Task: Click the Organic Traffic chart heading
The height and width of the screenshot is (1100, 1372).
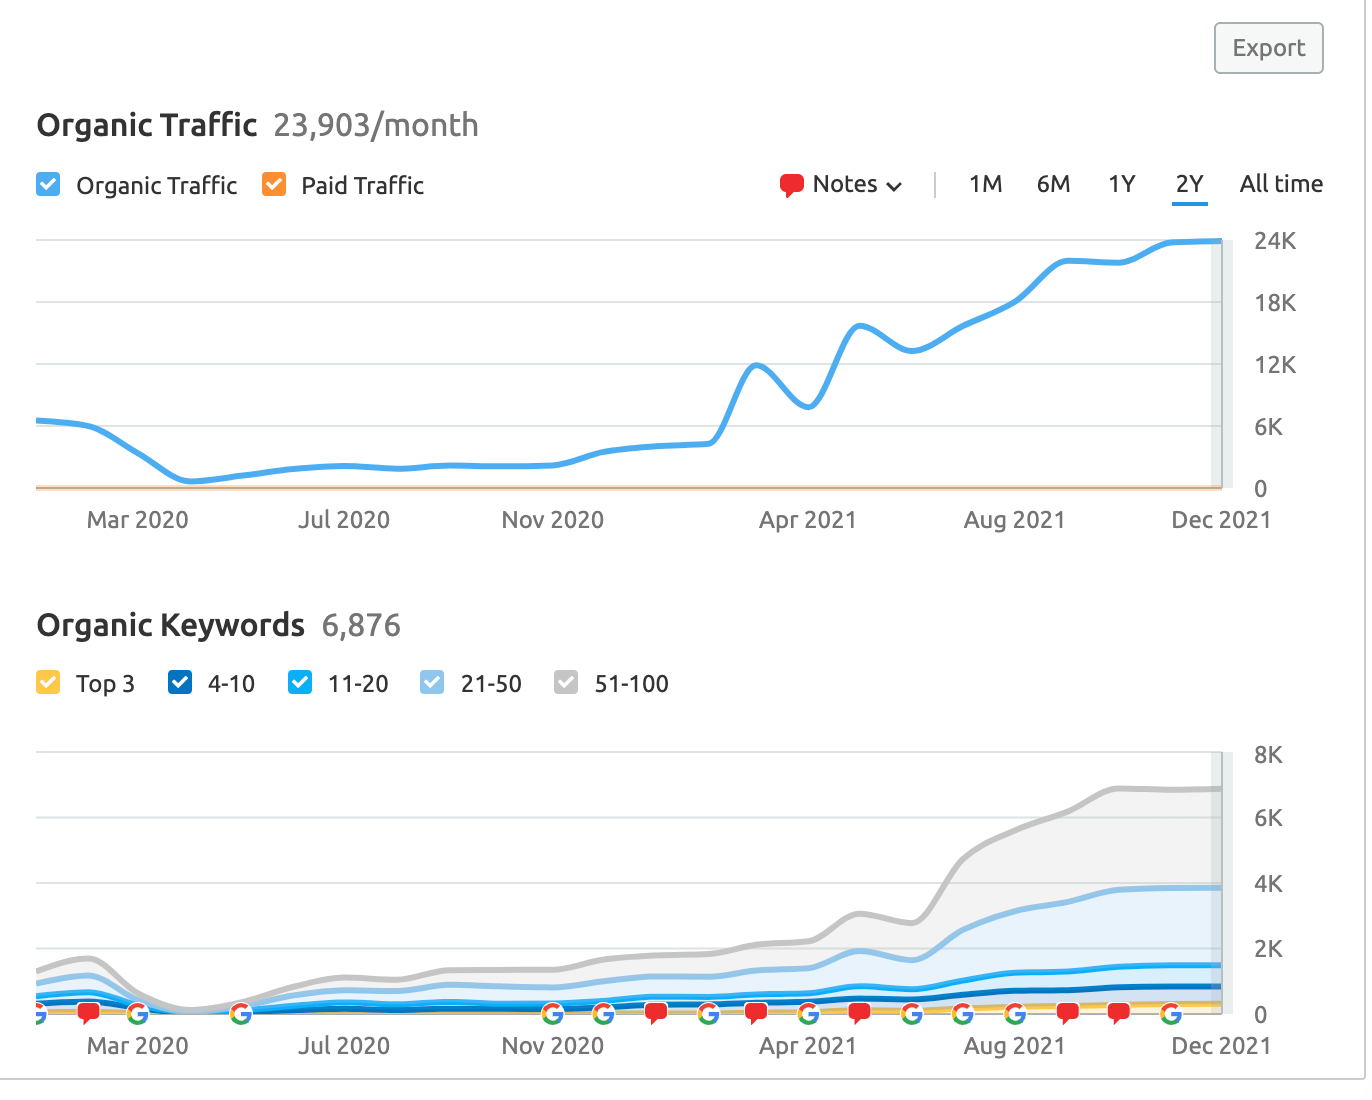Action: [x=147, y=125]
